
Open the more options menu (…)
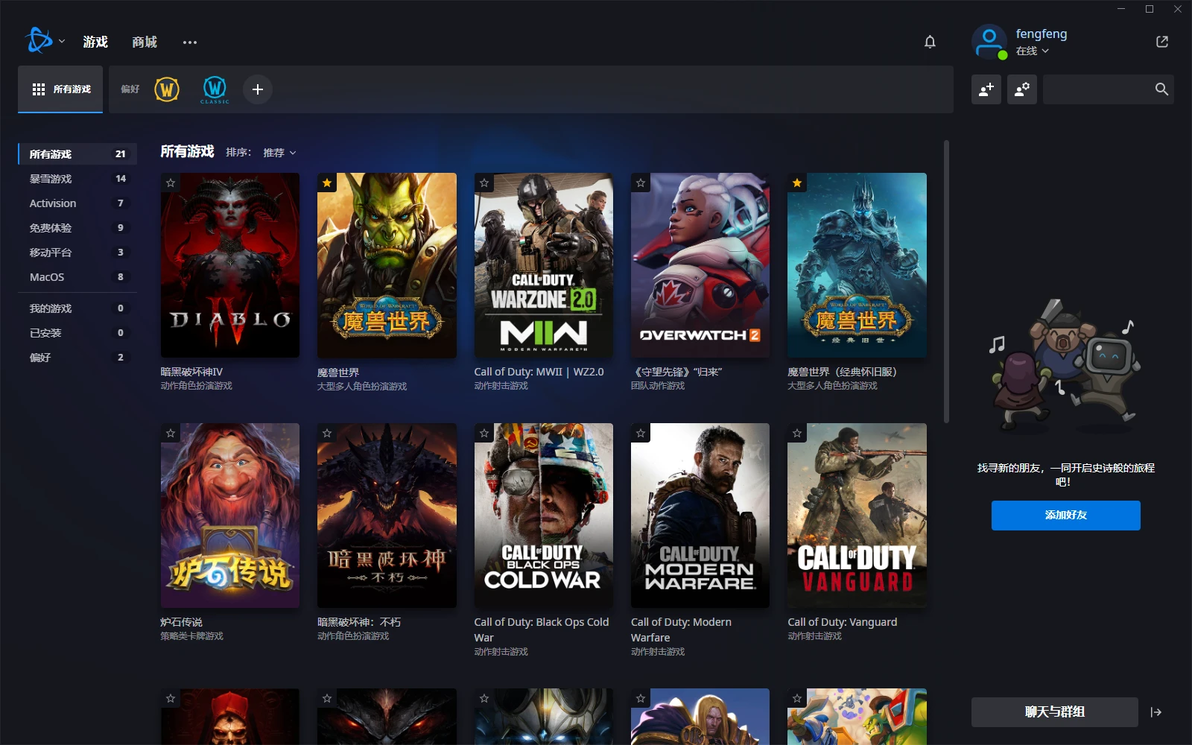pos(190,42)
